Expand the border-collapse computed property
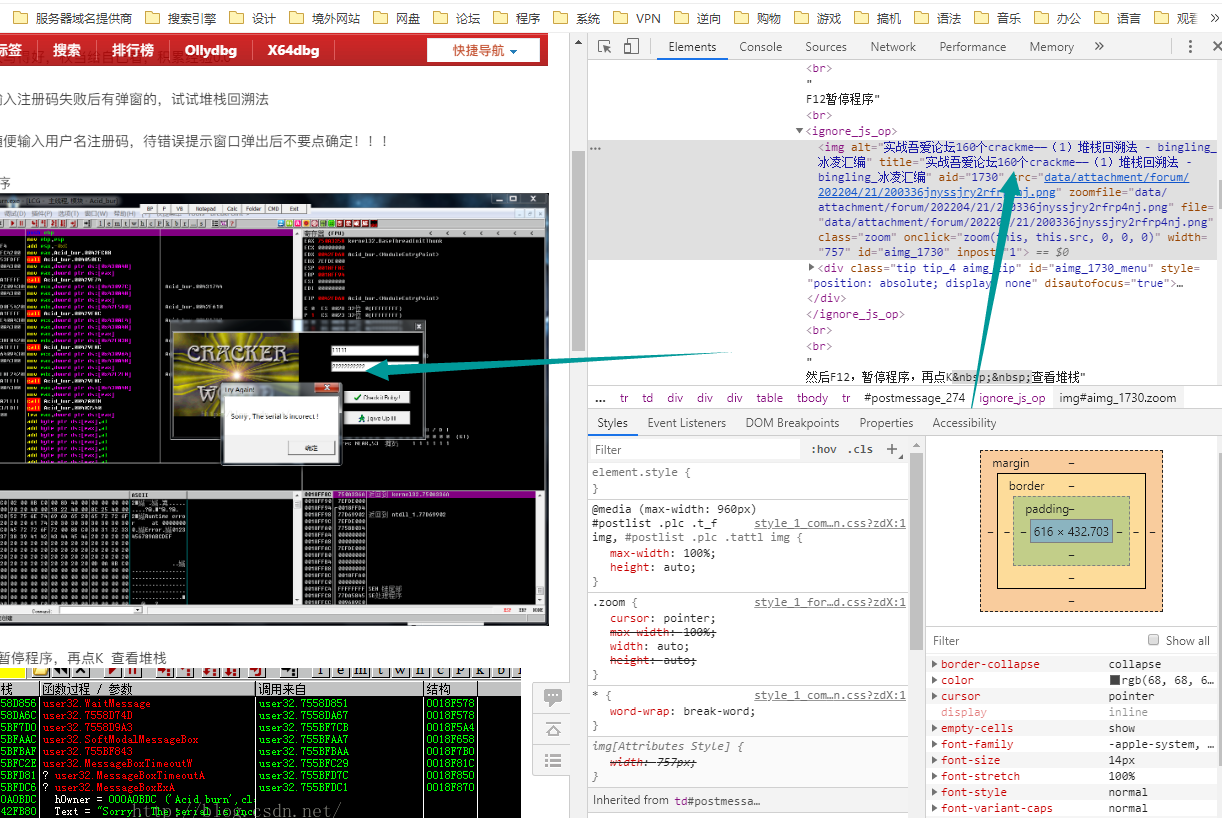This screenshot has width=1222, height=818. (935, 664)
